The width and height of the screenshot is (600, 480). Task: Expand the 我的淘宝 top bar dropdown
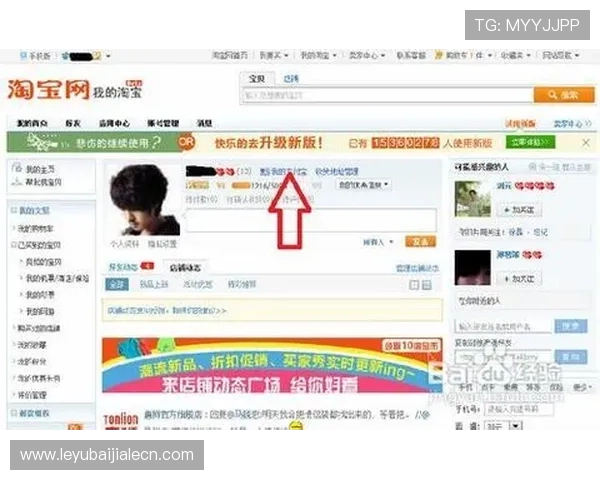click(x=334, y=56)
